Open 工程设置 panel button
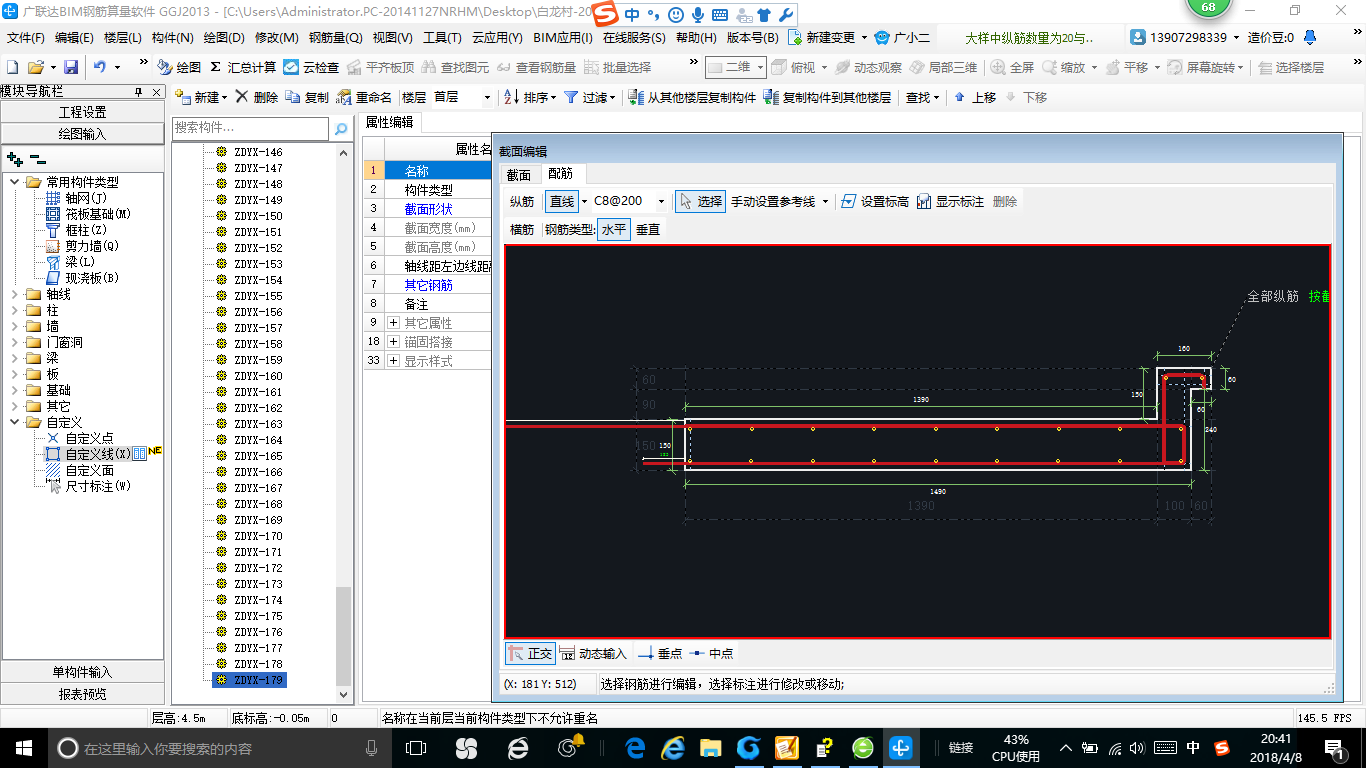The width and height of the screenshot is (1366, 768). pyautogui.click(x=82, y=112)
